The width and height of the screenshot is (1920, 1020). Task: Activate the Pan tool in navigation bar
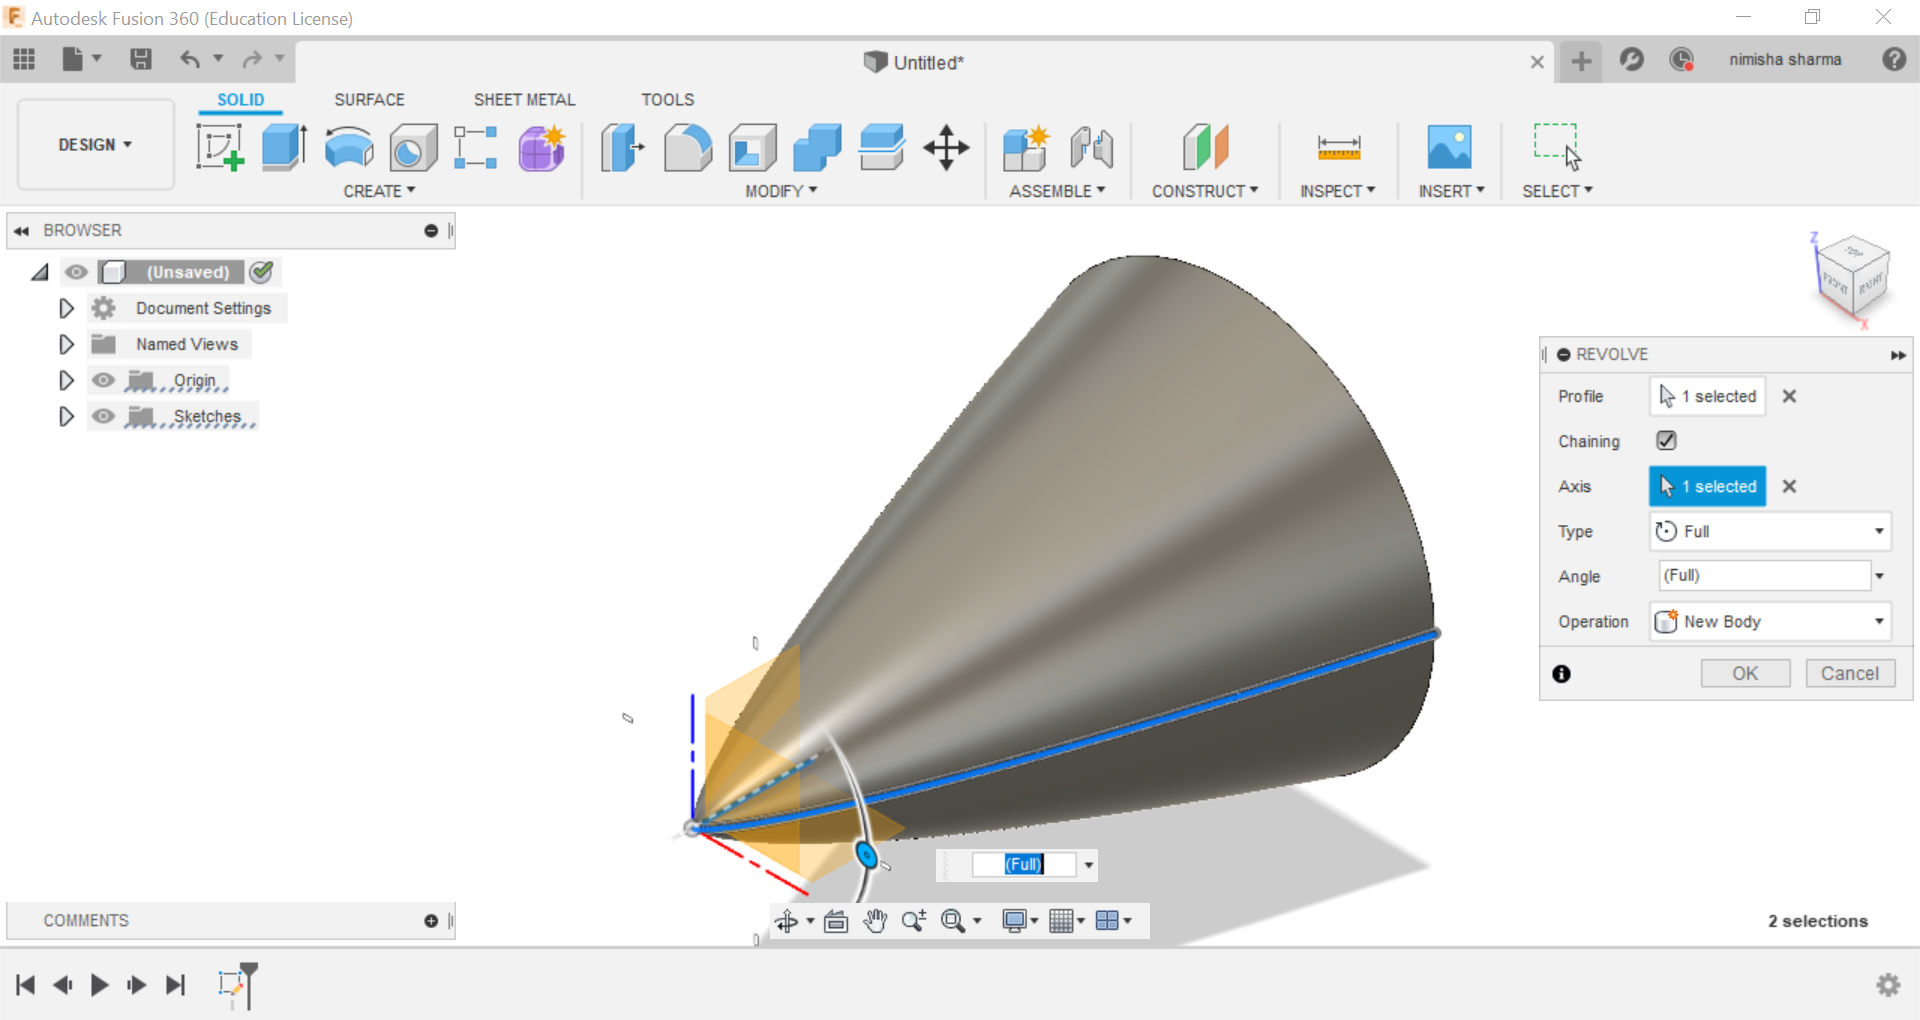[875, 920]
